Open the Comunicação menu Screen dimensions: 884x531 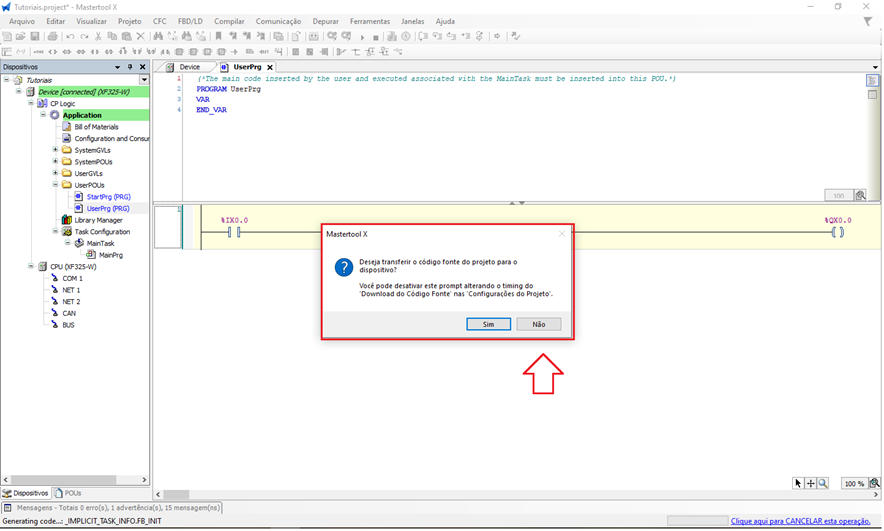coord(278,21)
